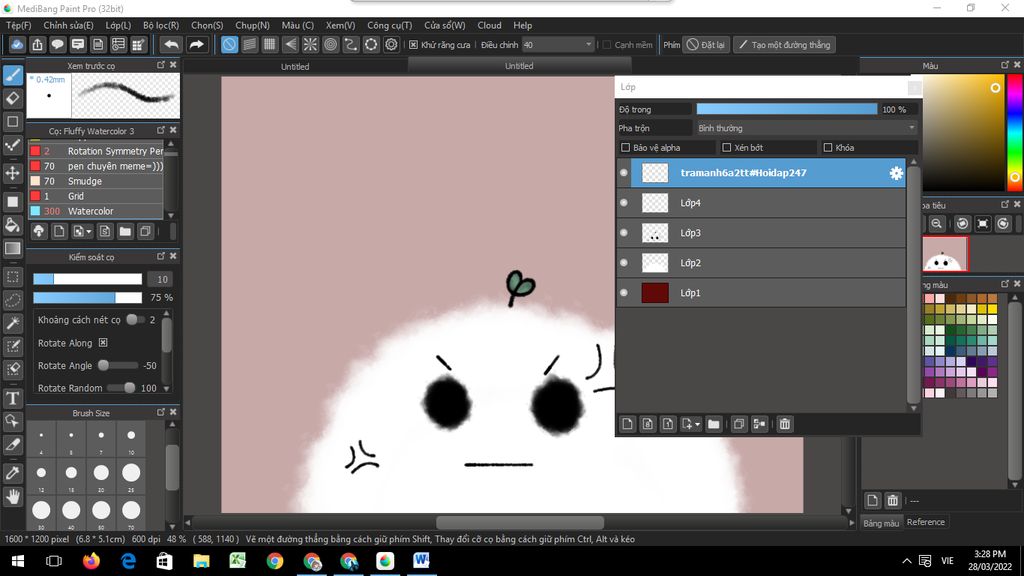This screenshot has width=1024, height=576.
Task: Toggle Rotate Along checkbox
Action: point(103,343)
